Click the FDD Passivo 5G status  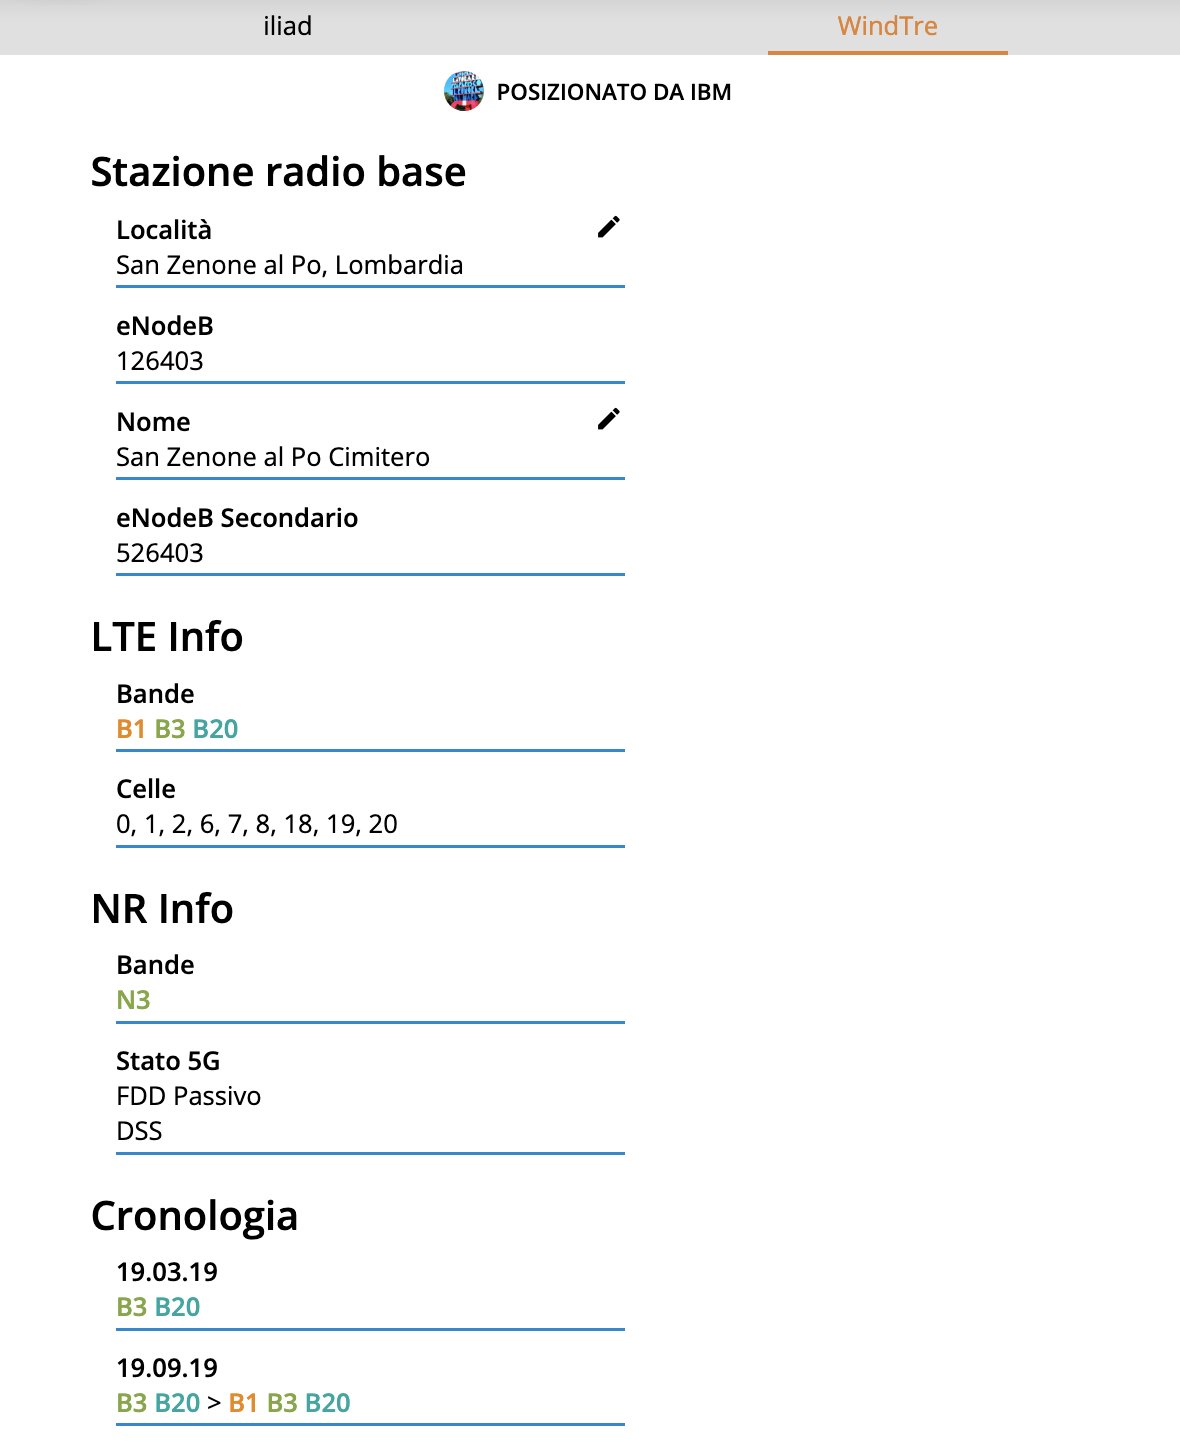(189, 1096)
